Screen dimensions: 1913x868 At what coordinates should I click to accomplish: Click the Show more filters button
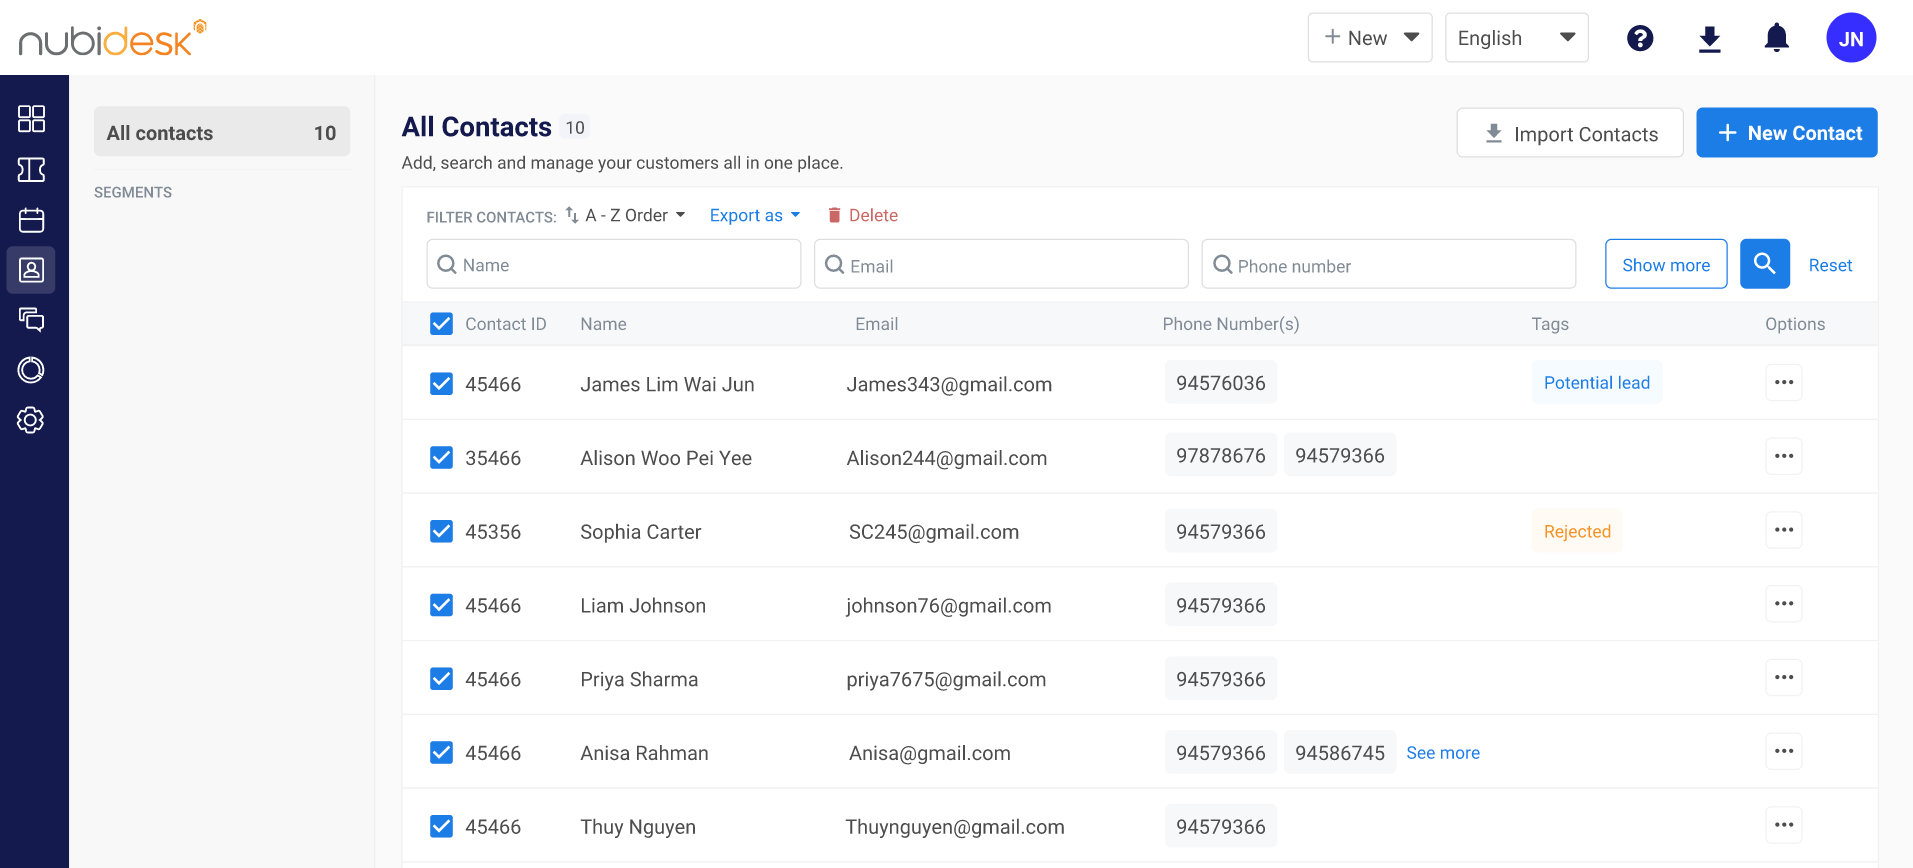coord(1666,264)
